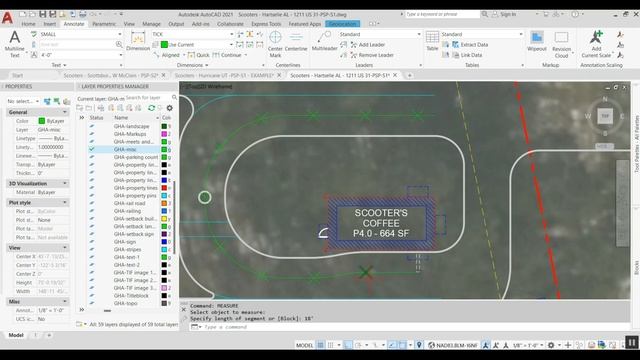Click the geolocation marker status icon
This screenshot has height=360, width=640.
(x=419, y=345)
